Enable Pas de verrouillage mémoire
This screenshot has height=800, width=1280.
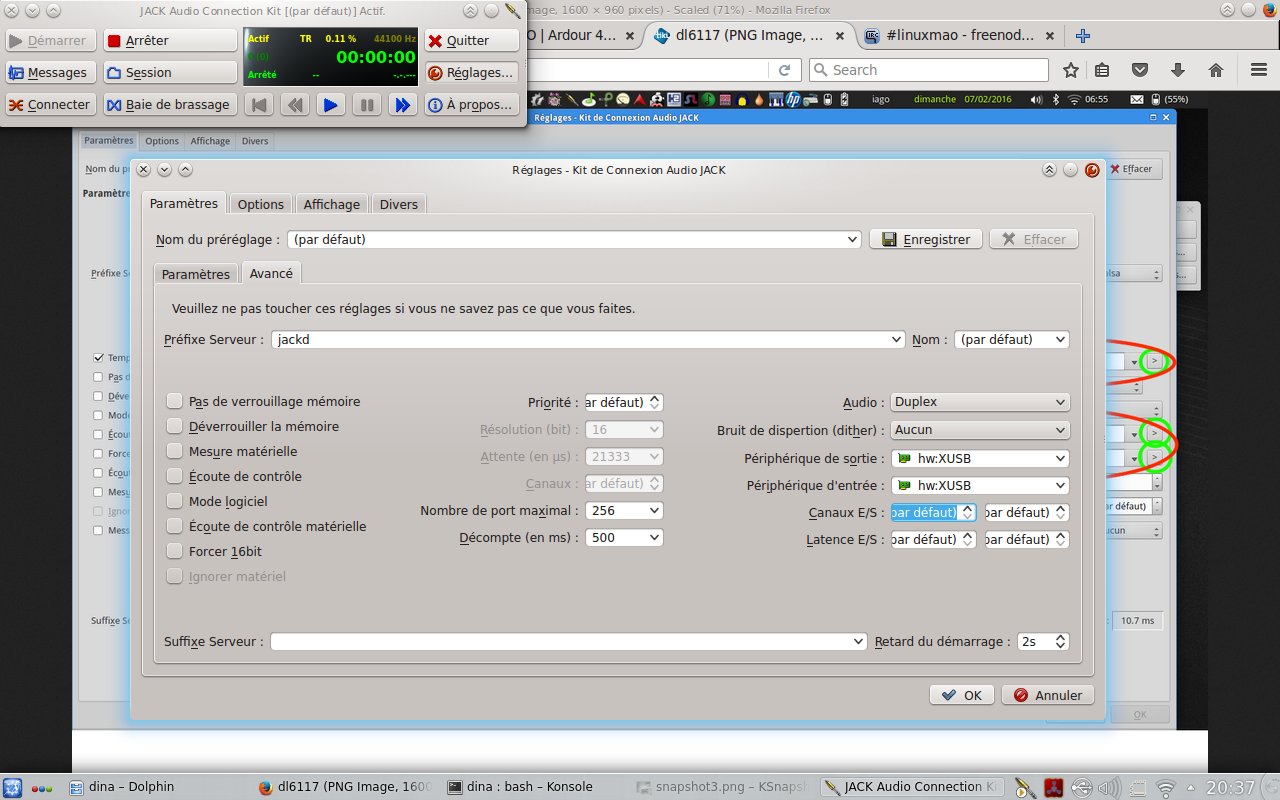tap(175, 401)
